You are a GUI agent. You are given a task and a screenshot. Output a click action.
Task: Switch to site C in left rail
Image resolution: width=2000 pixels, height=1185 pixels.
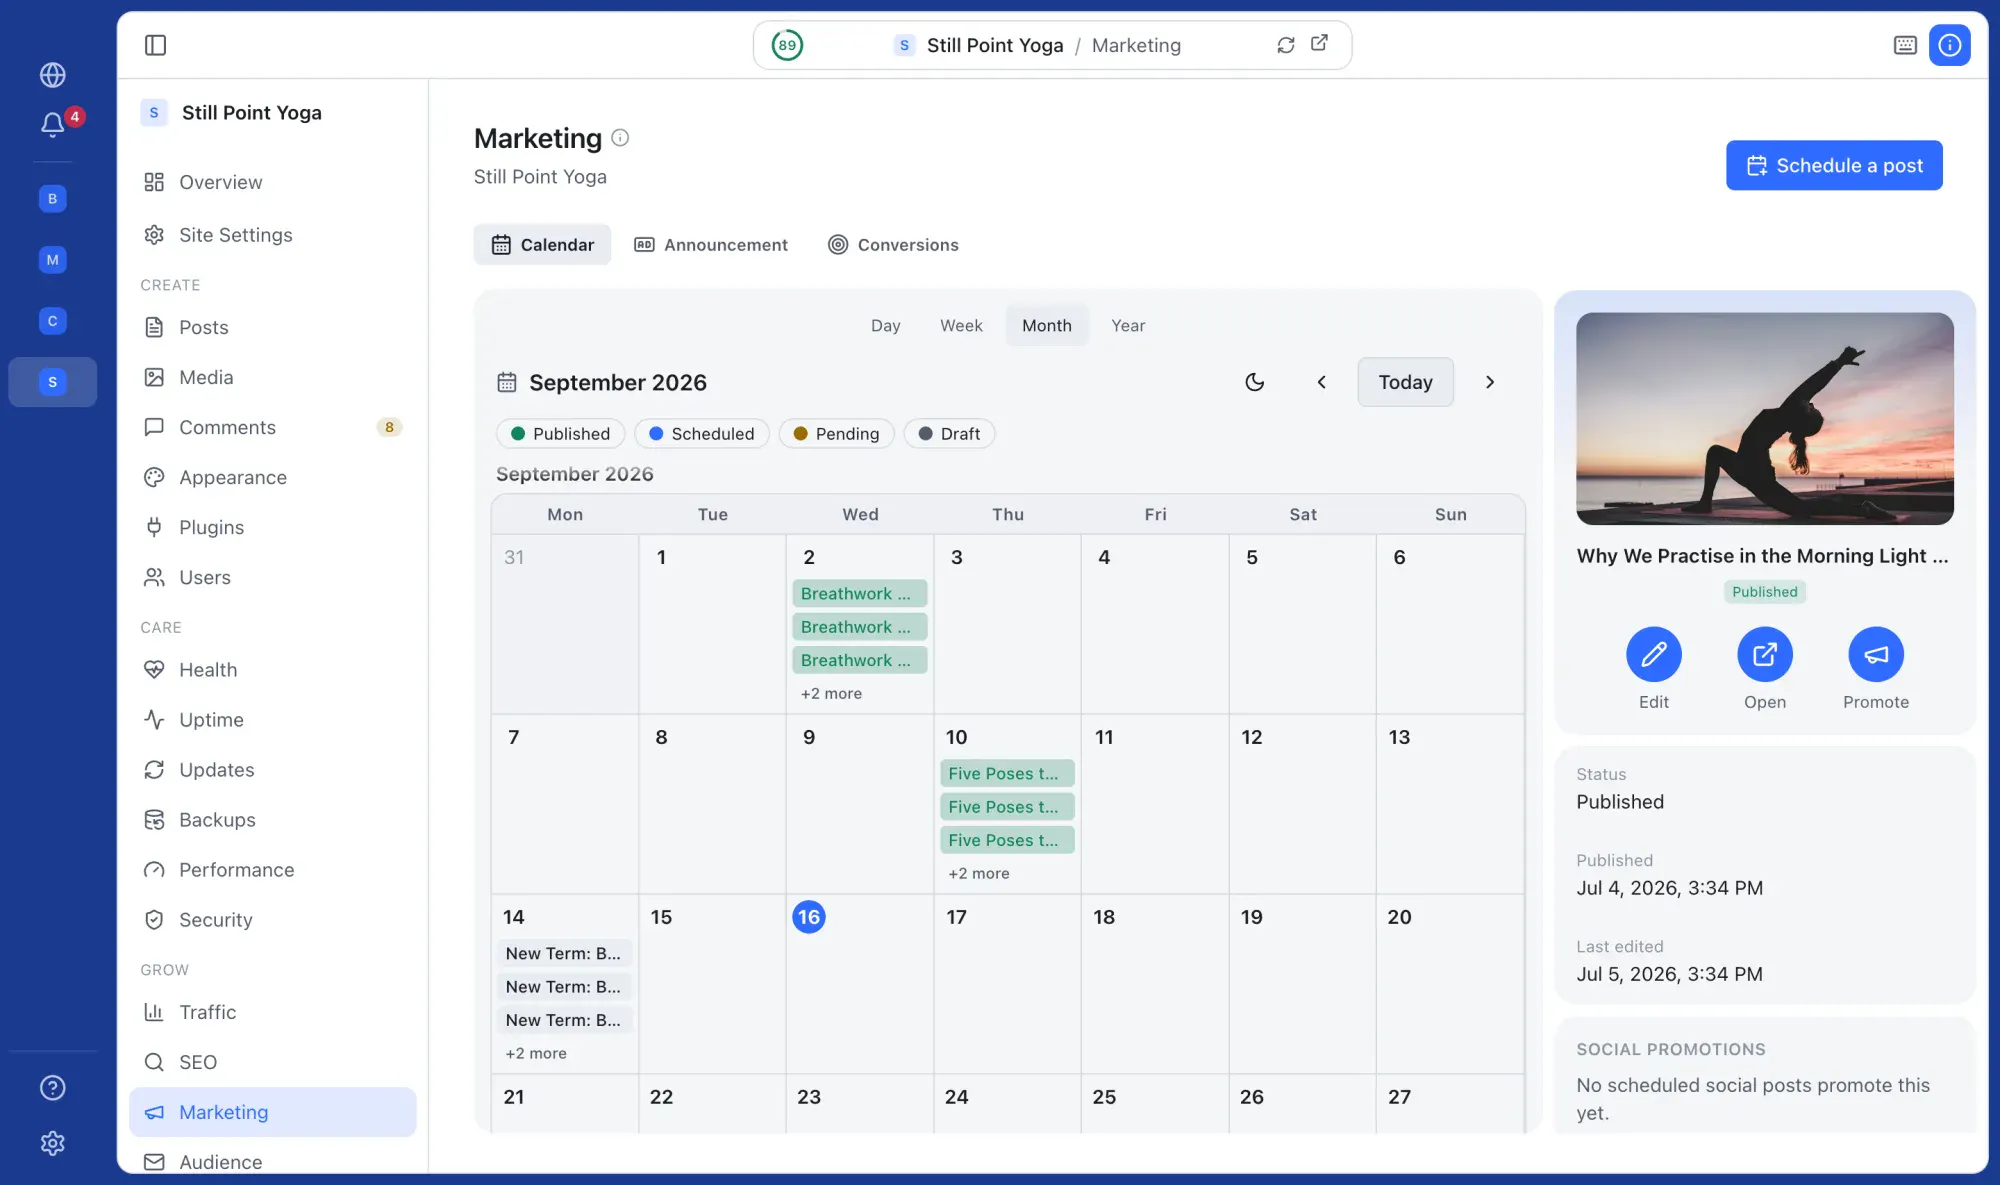(53, 321)
